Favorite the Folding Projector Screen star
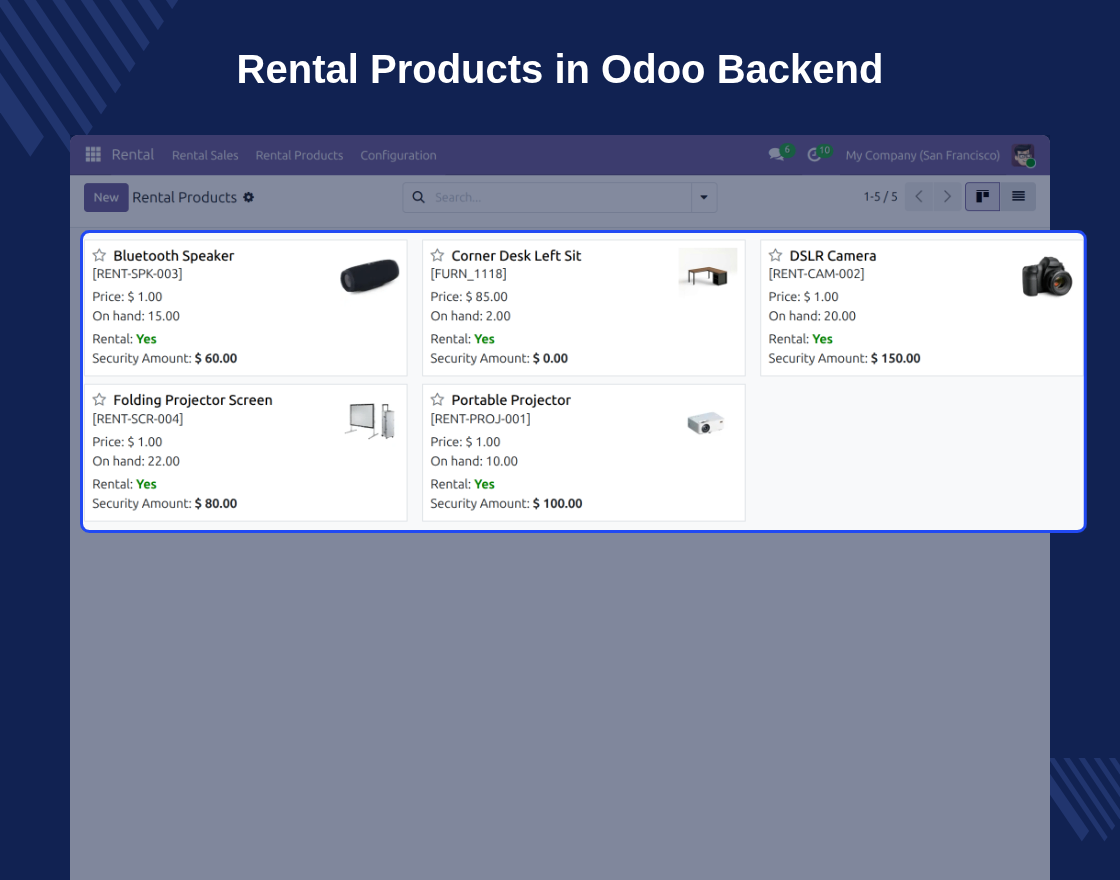This screenshot has width=1120, height=880. click(x=99, y=399)
